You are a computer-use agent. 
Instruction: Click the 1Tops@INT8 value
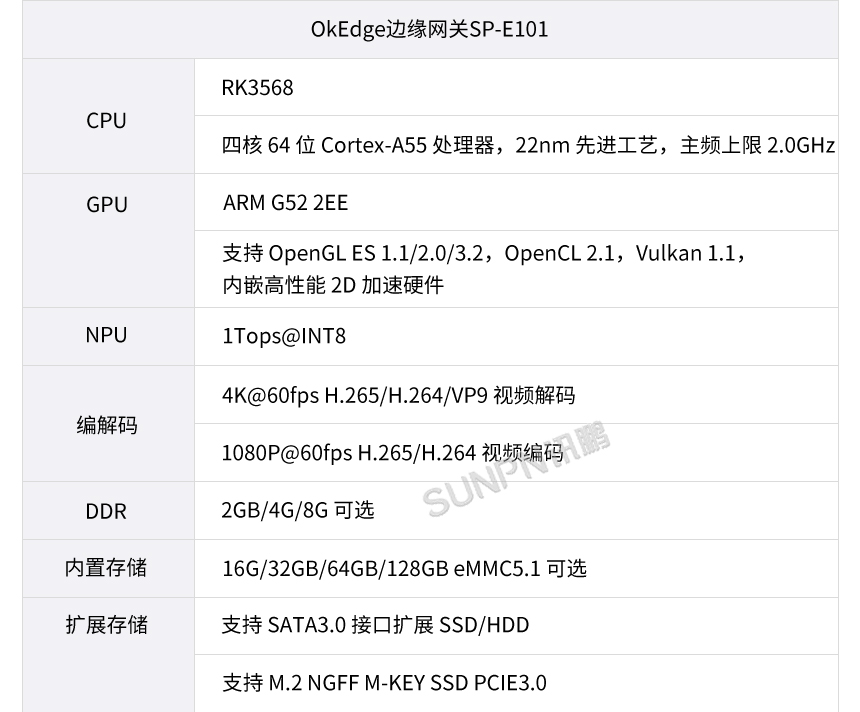coord(284,336)
